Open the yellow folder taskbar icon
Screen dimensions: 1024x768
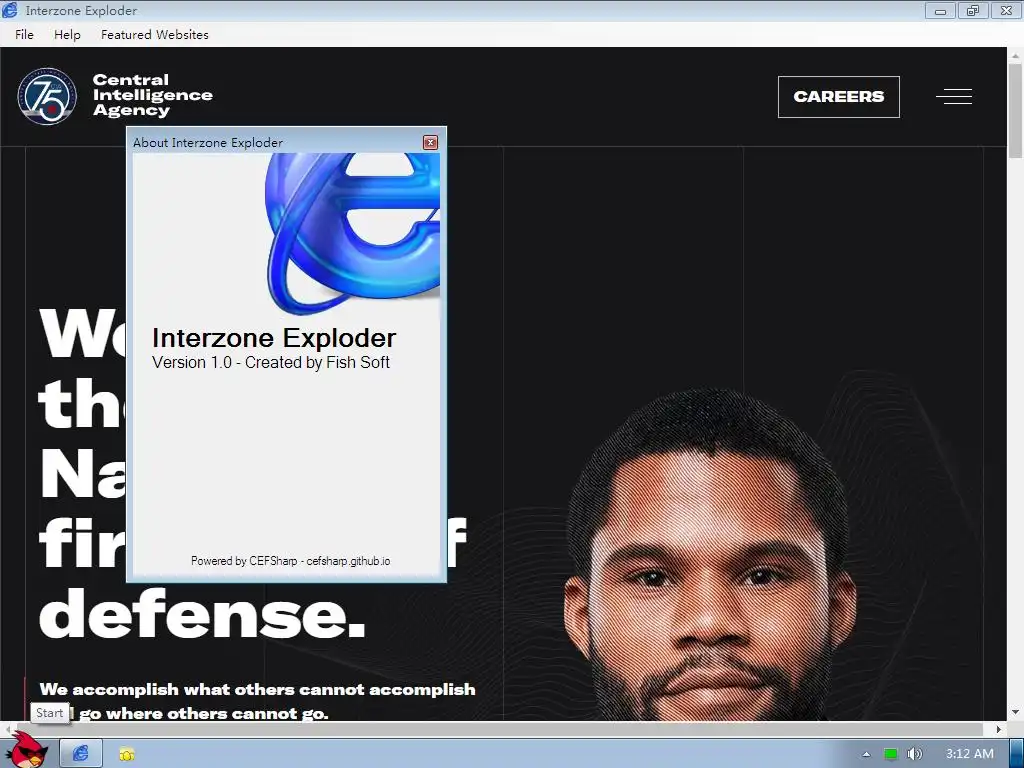coord(127,754)
